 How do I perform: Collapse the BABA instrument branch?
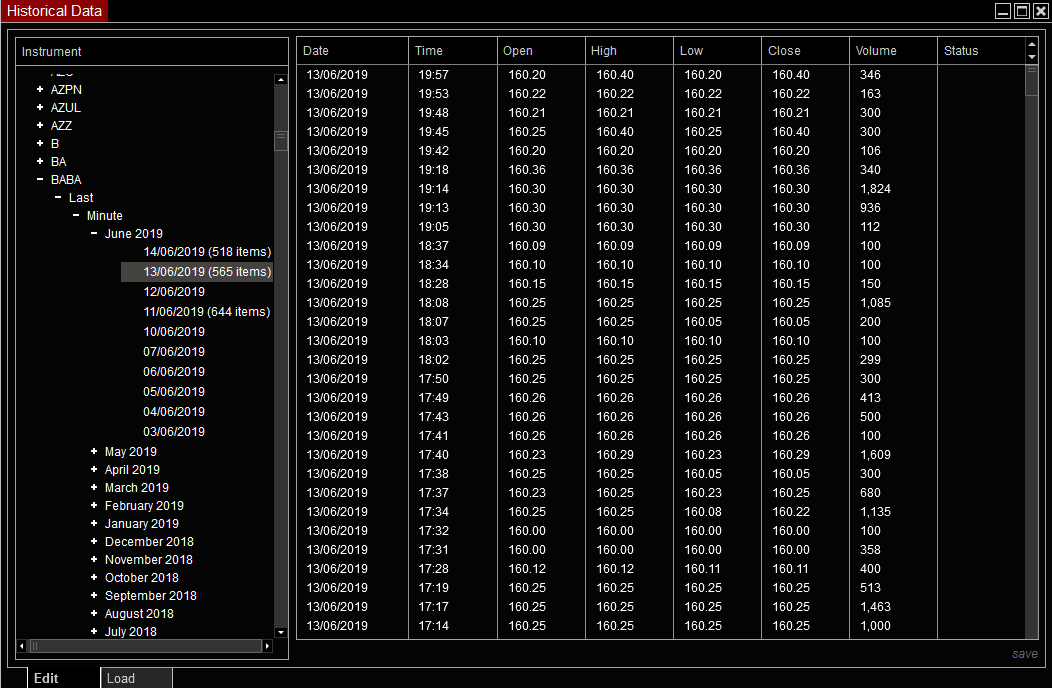38,179
